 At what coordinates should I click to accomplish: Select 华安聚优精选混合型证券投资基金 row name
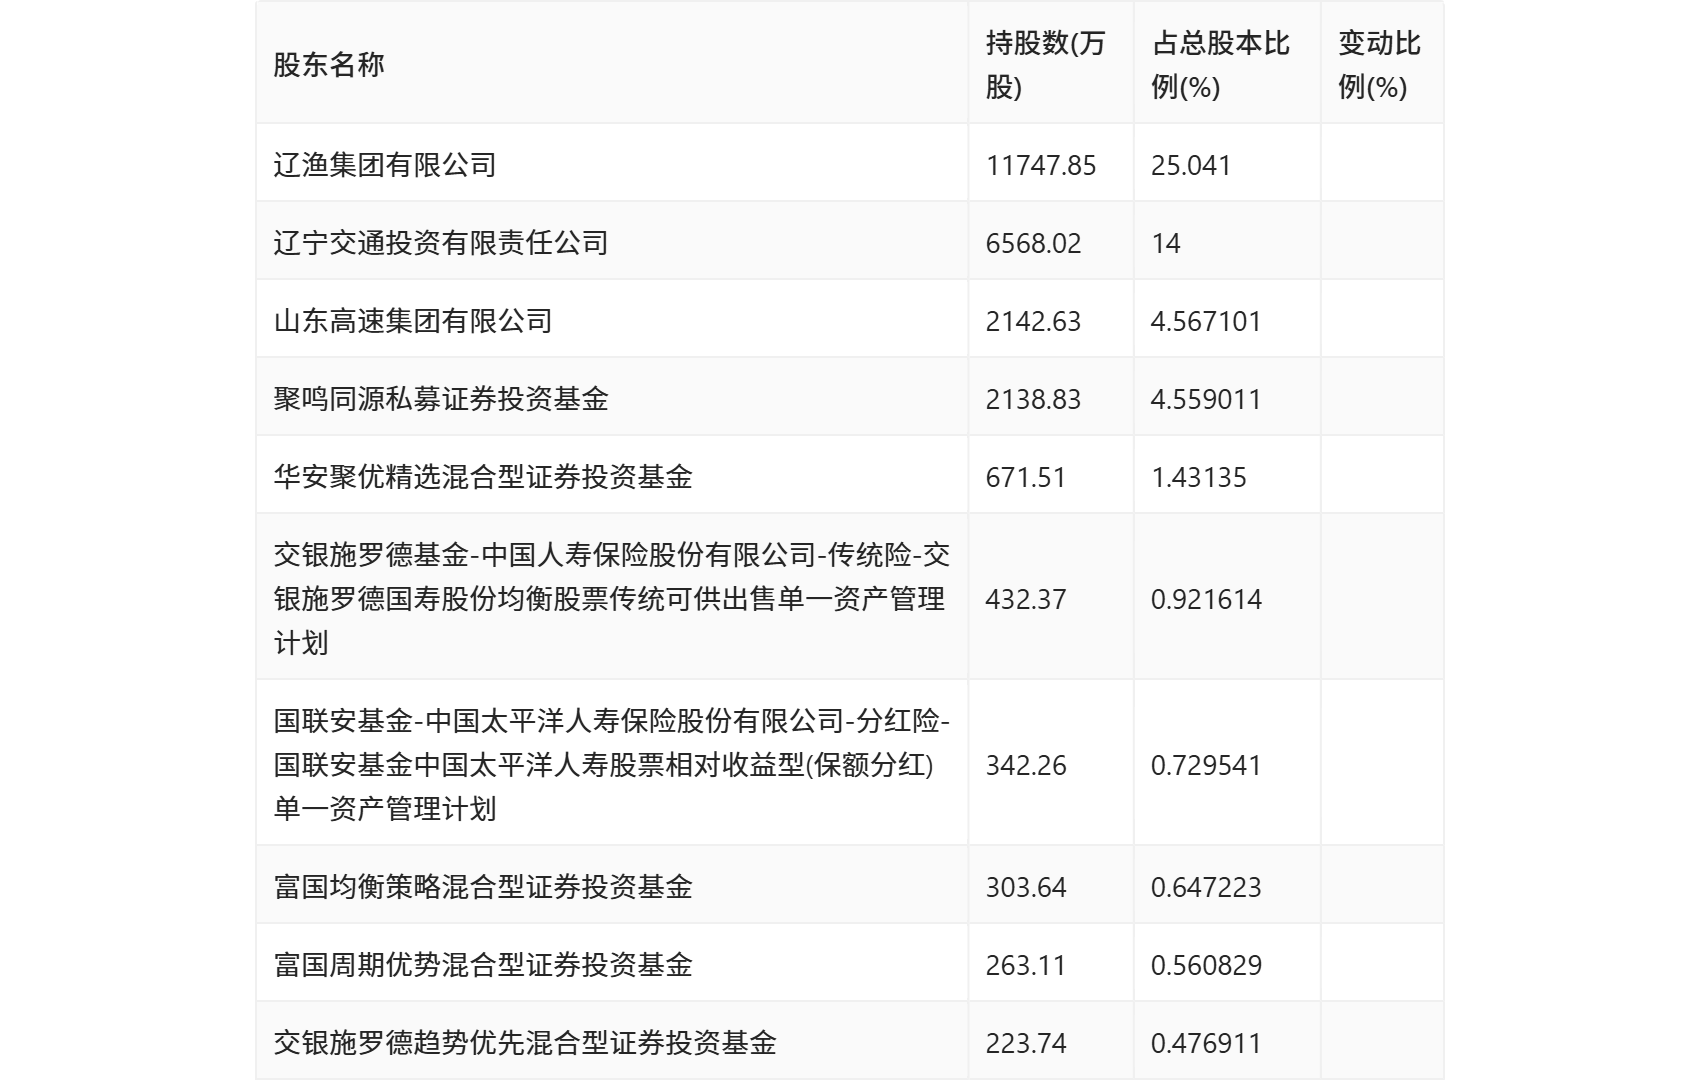tap(483, 477)
